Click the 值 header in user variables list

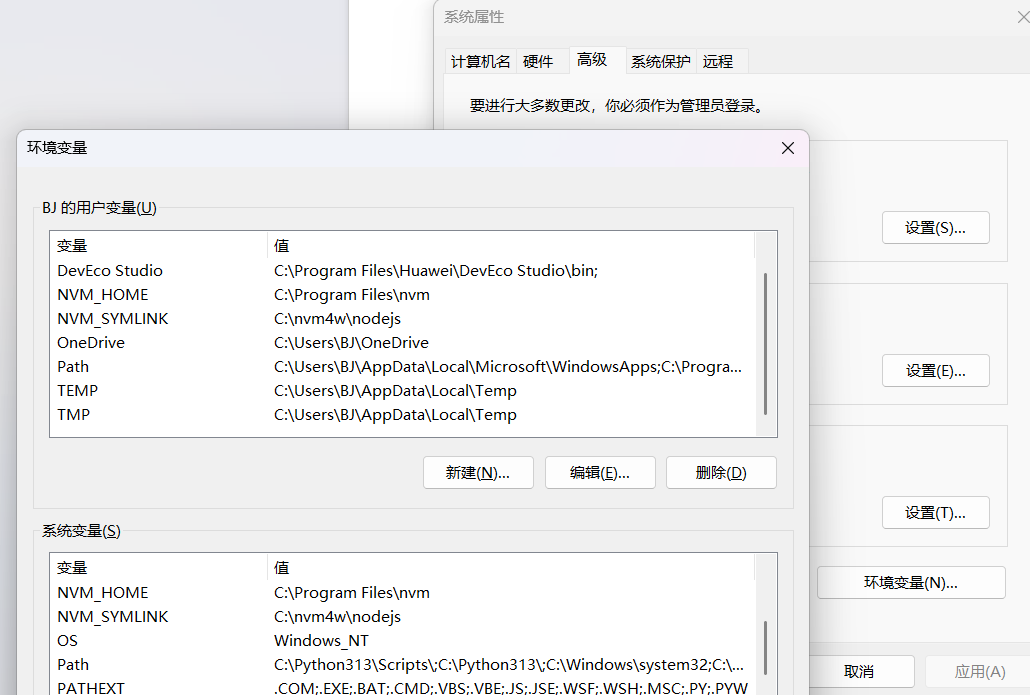(x=511, y=246)
